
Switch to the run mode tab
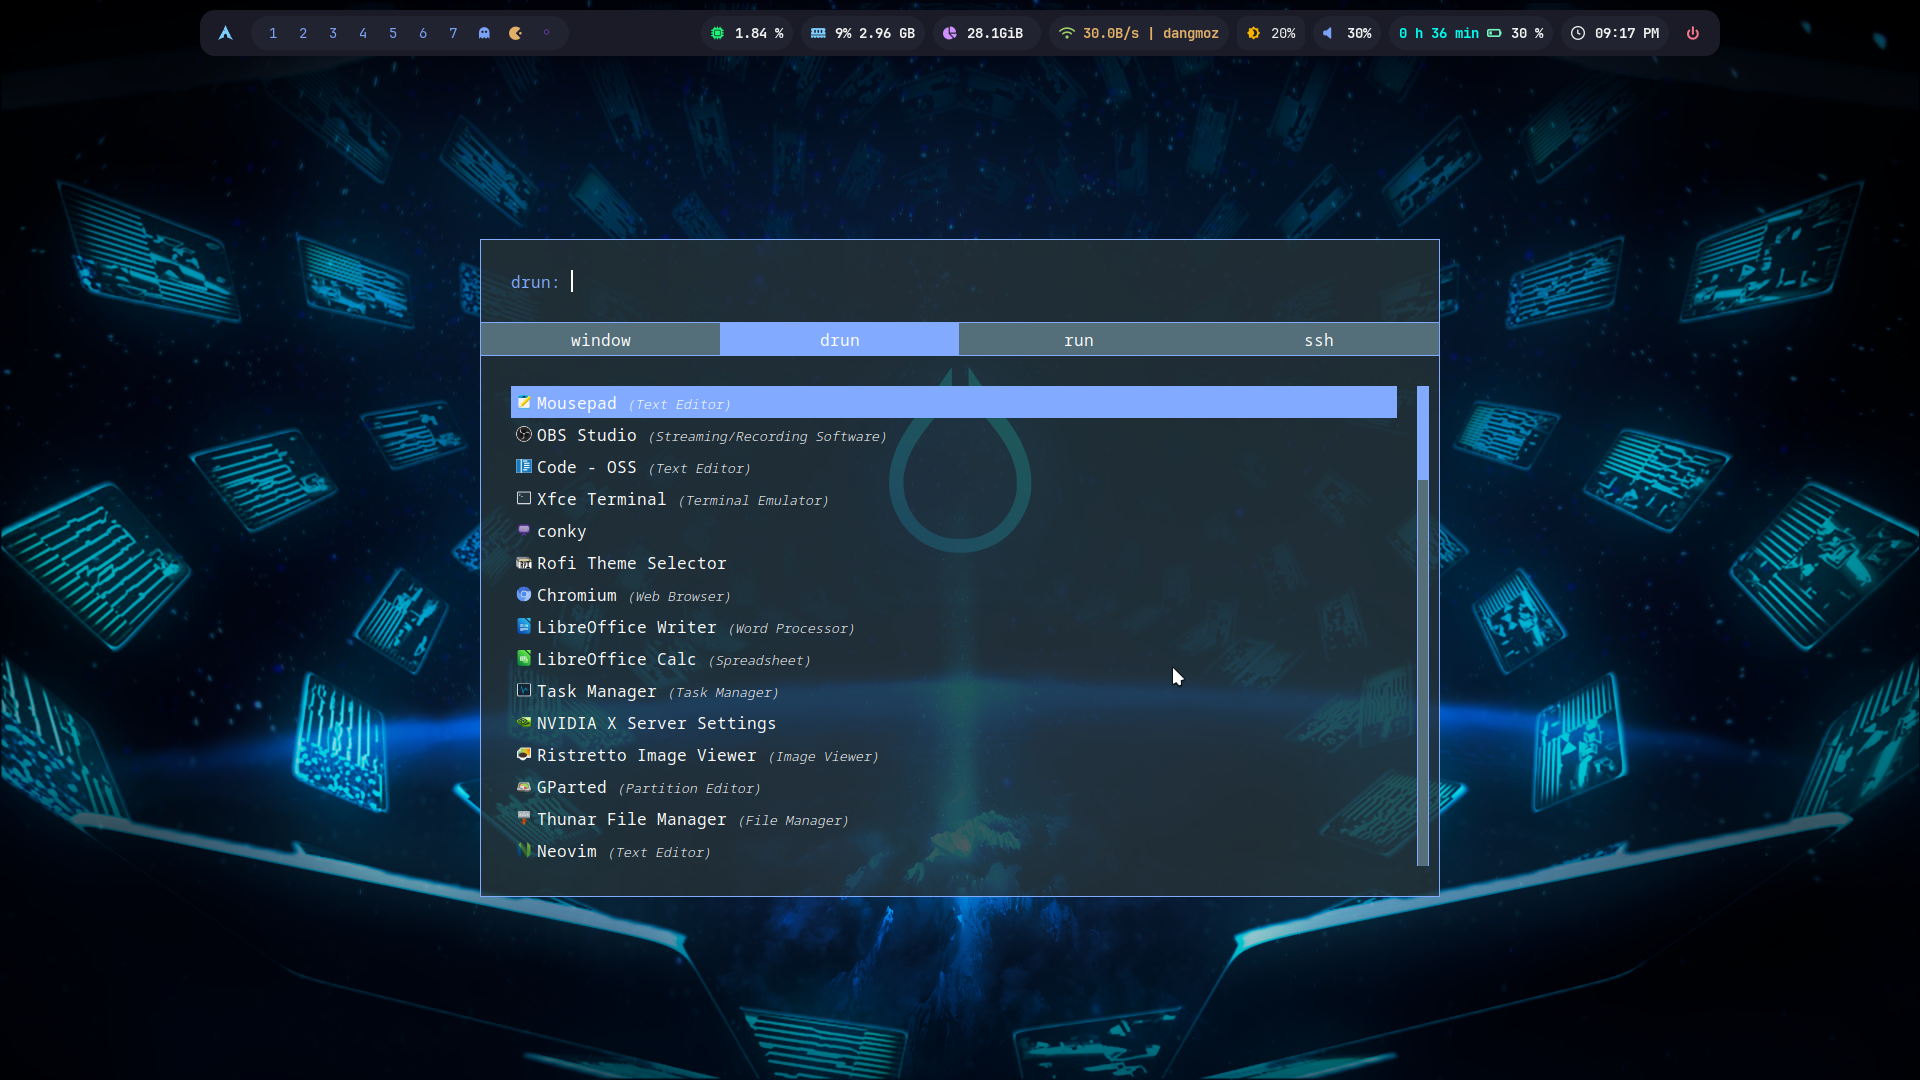[x=1078, y=340]
